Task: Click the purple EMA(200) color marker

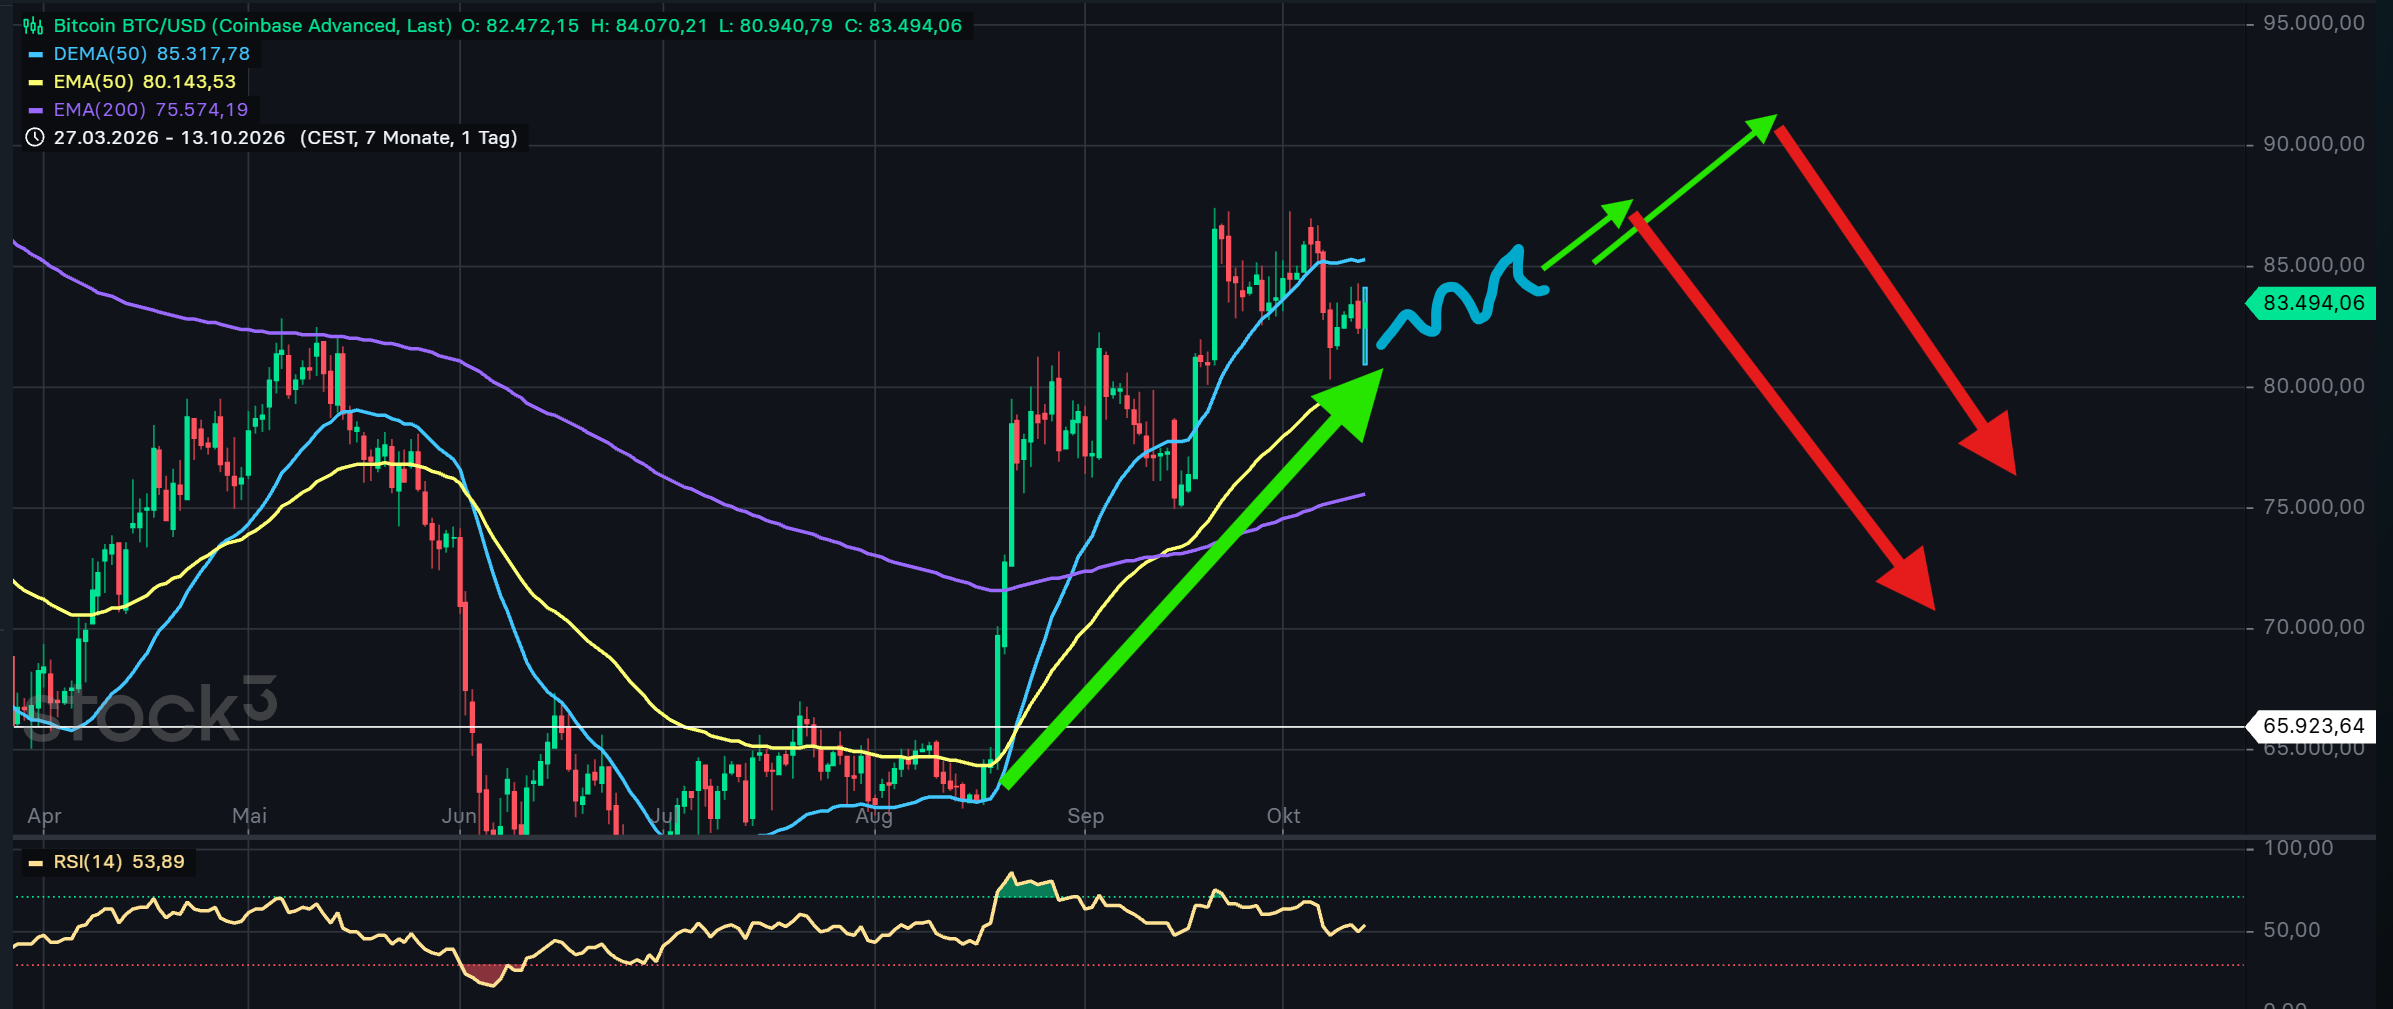Action: [x=35, y=111]
